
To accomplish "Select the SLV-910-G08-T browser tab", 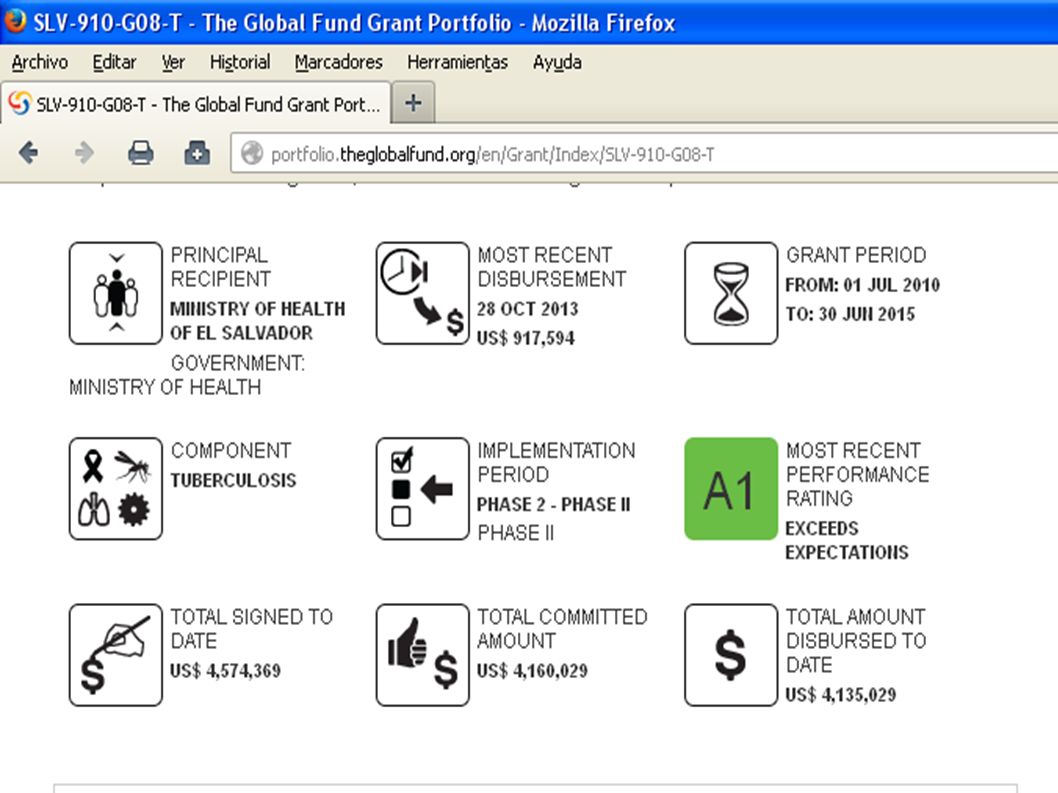I will [x=196, y=104].
